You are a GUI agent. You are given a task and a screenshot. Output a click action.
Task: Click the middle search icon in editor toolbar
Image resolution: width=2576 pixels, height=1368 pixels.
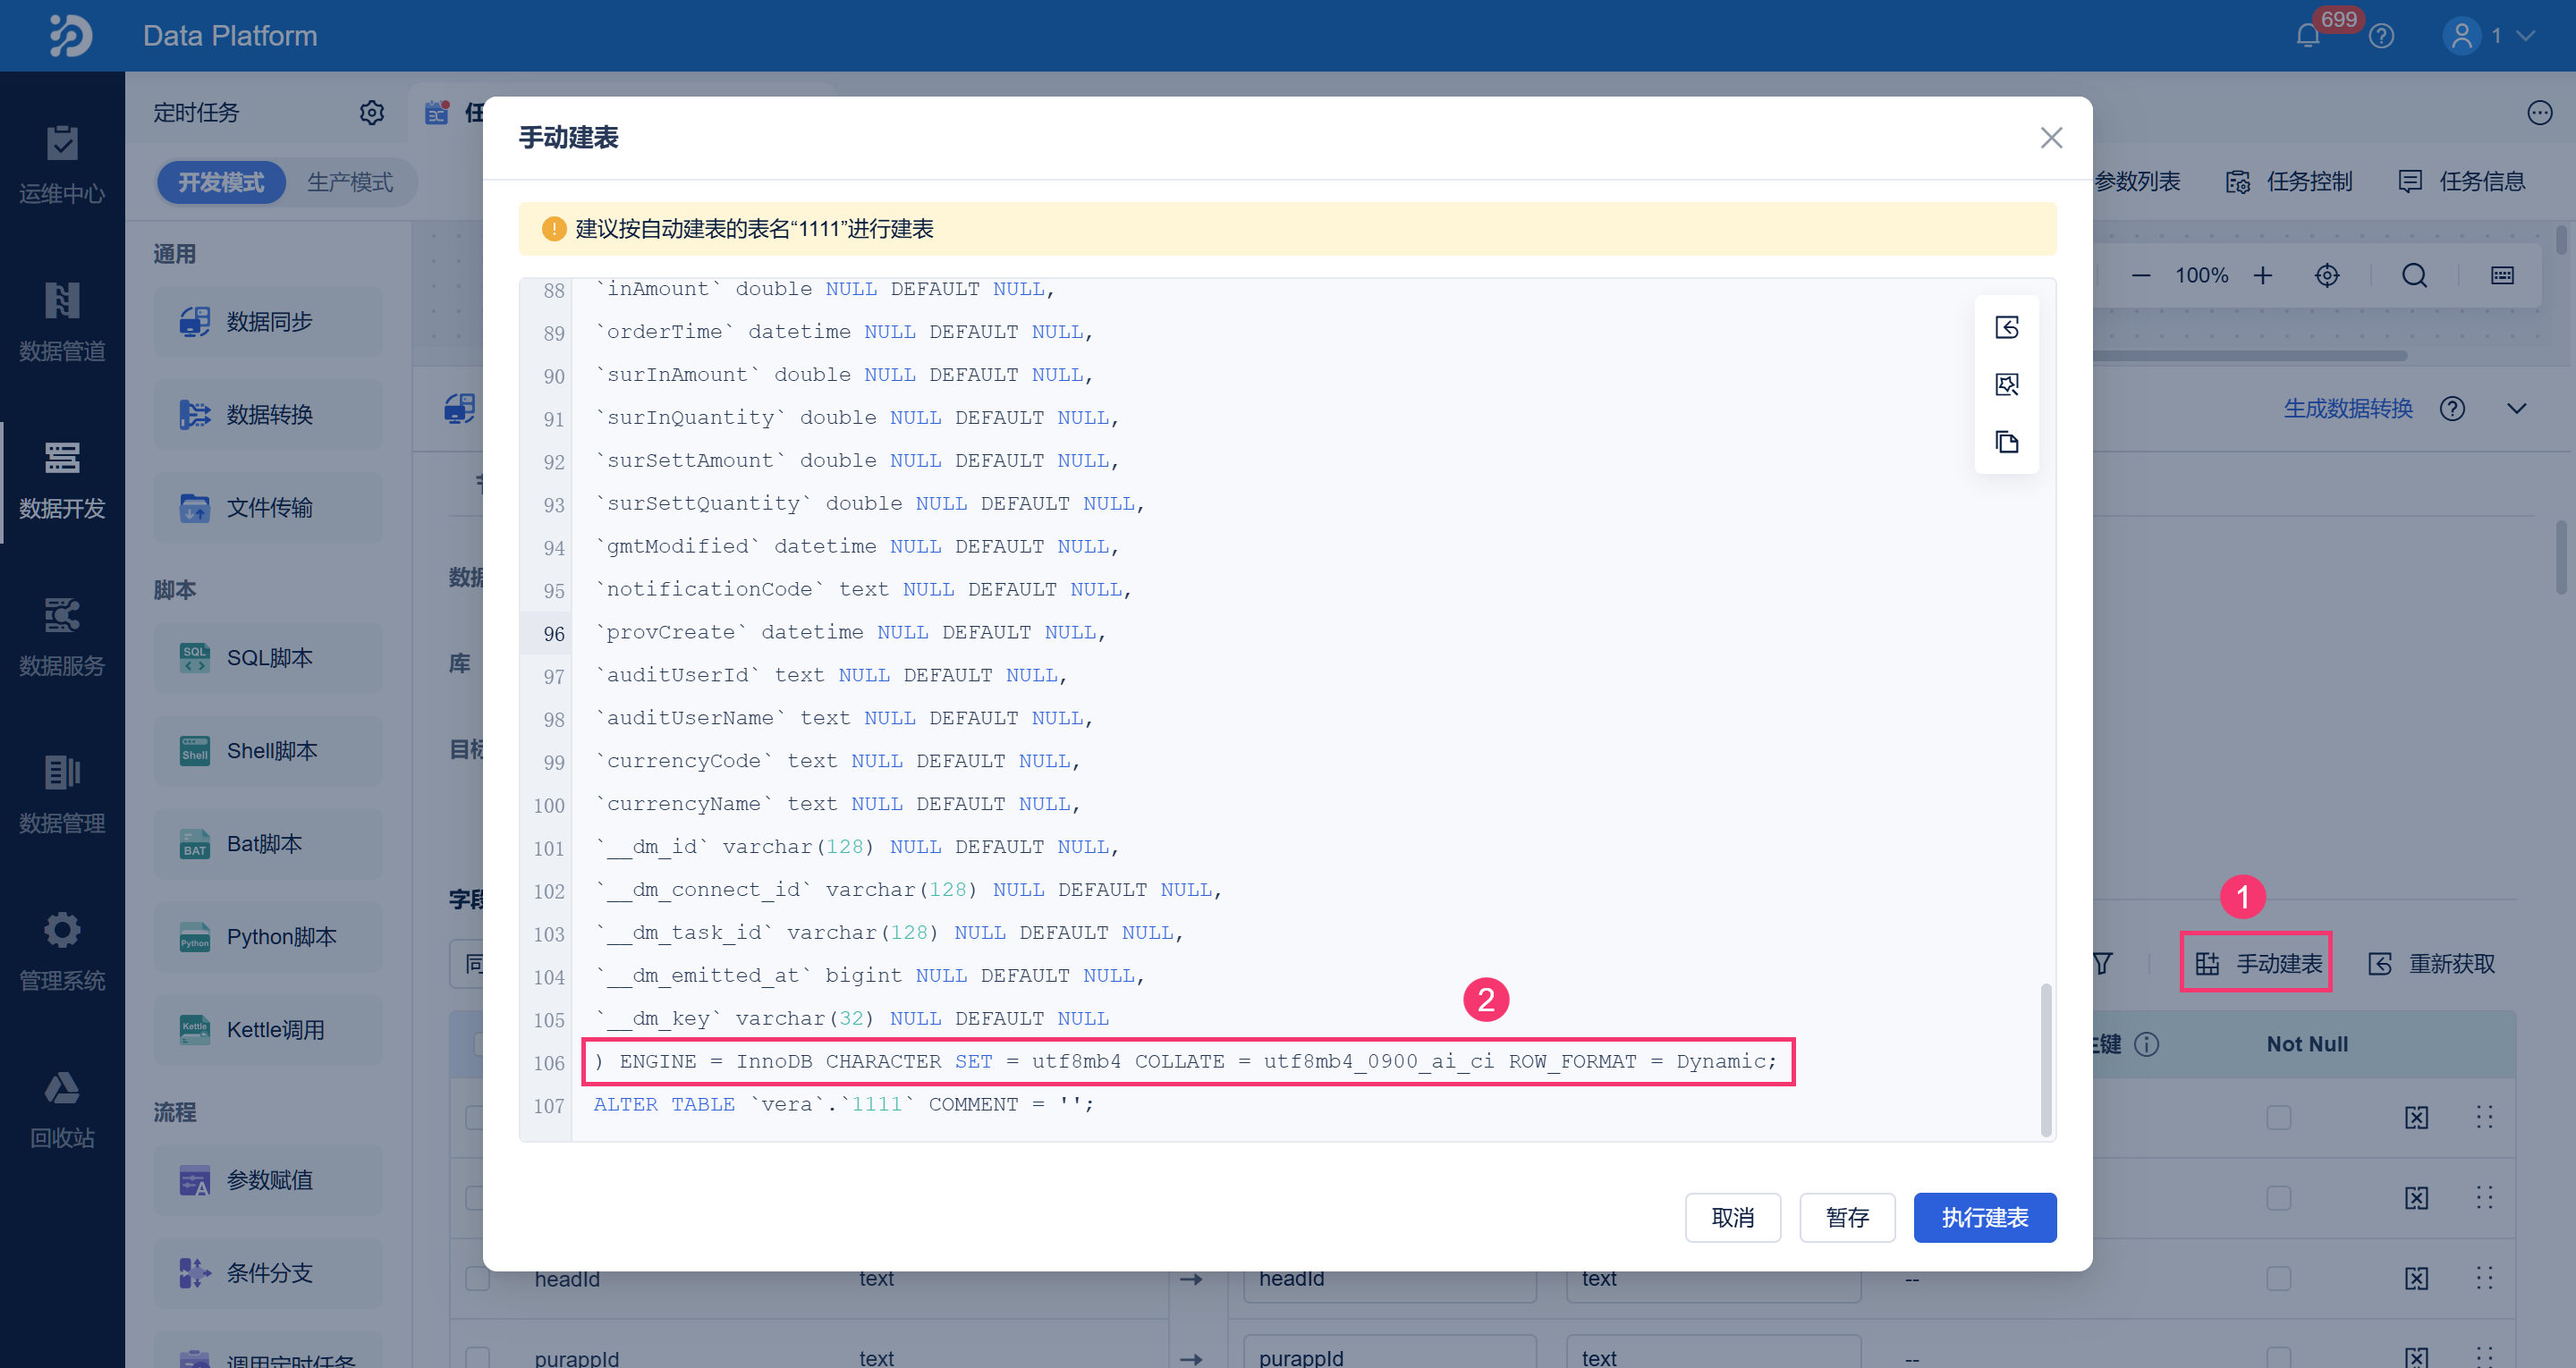point(2006,385)
